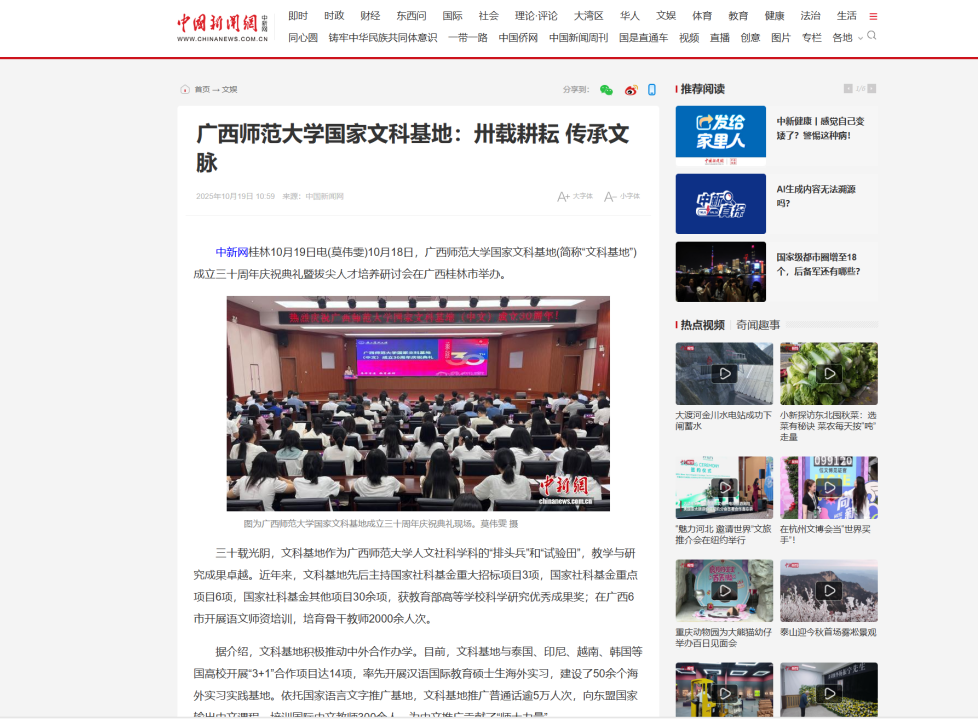Open the AI生成内容无法溯源吗 article link
This screenshot has height=719, width=978.
click(816, 196)
